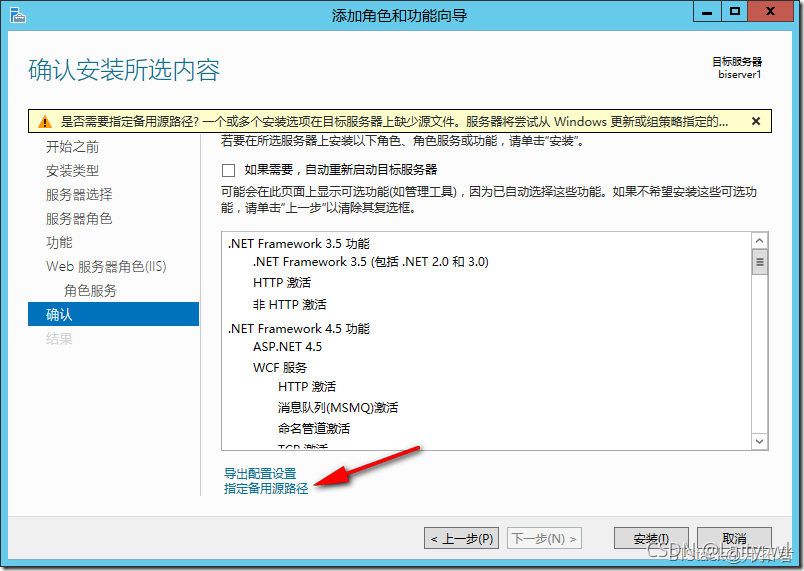Select 非 HTTP 激活 row
The image size is (804, 571).
click(x=290, y=304)
